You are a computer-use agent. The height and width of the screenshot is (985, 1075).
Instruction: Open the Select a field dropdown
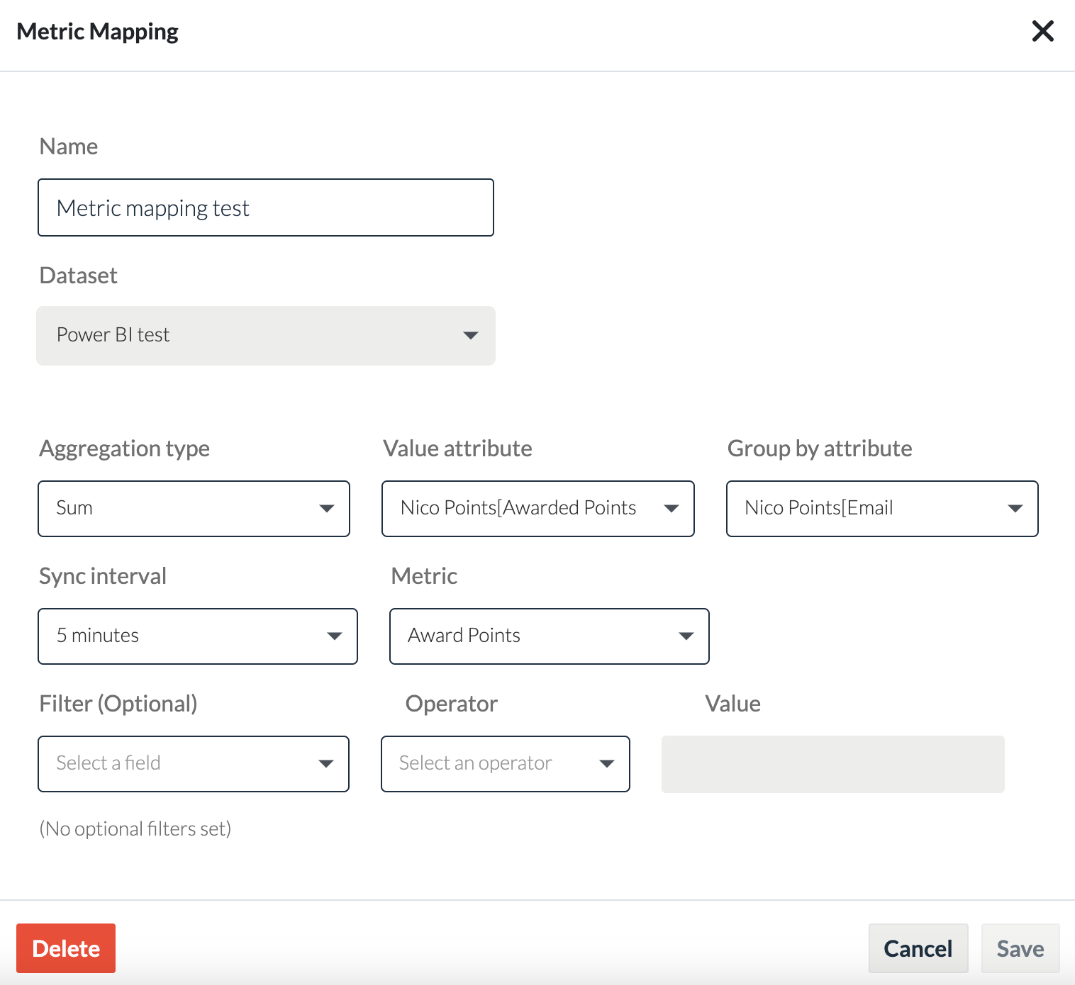pyautogui.click(x=193, y=764)
